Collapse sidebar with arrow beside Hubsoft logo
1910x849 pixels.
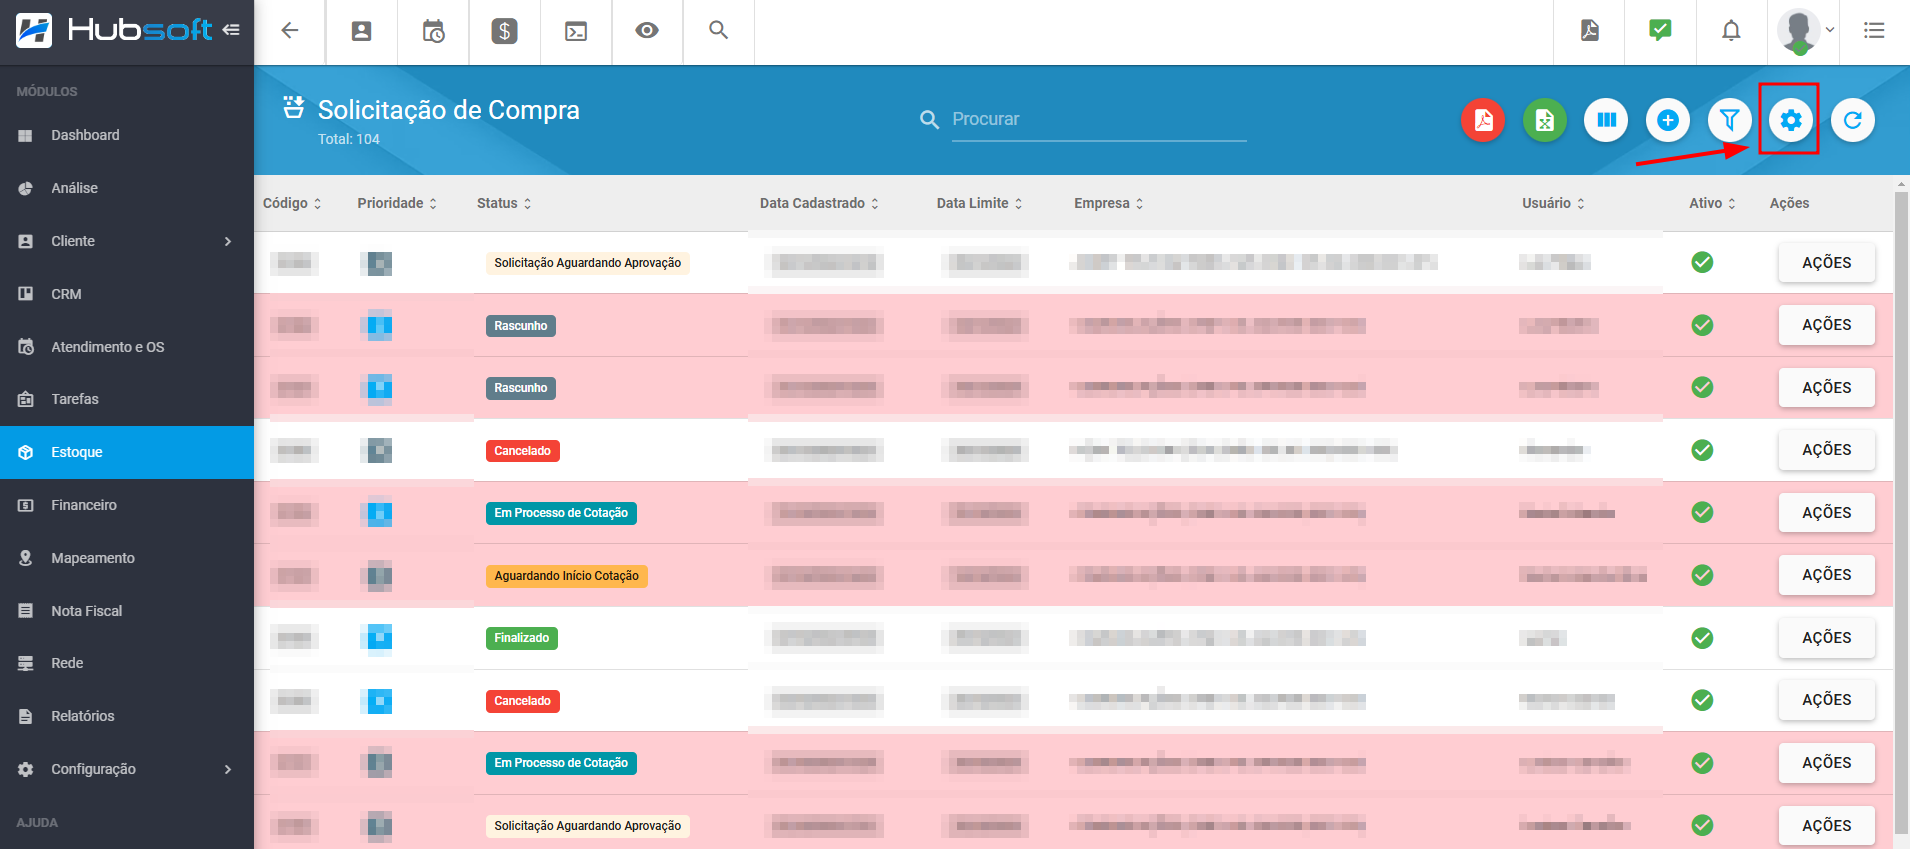pos(231,30)
